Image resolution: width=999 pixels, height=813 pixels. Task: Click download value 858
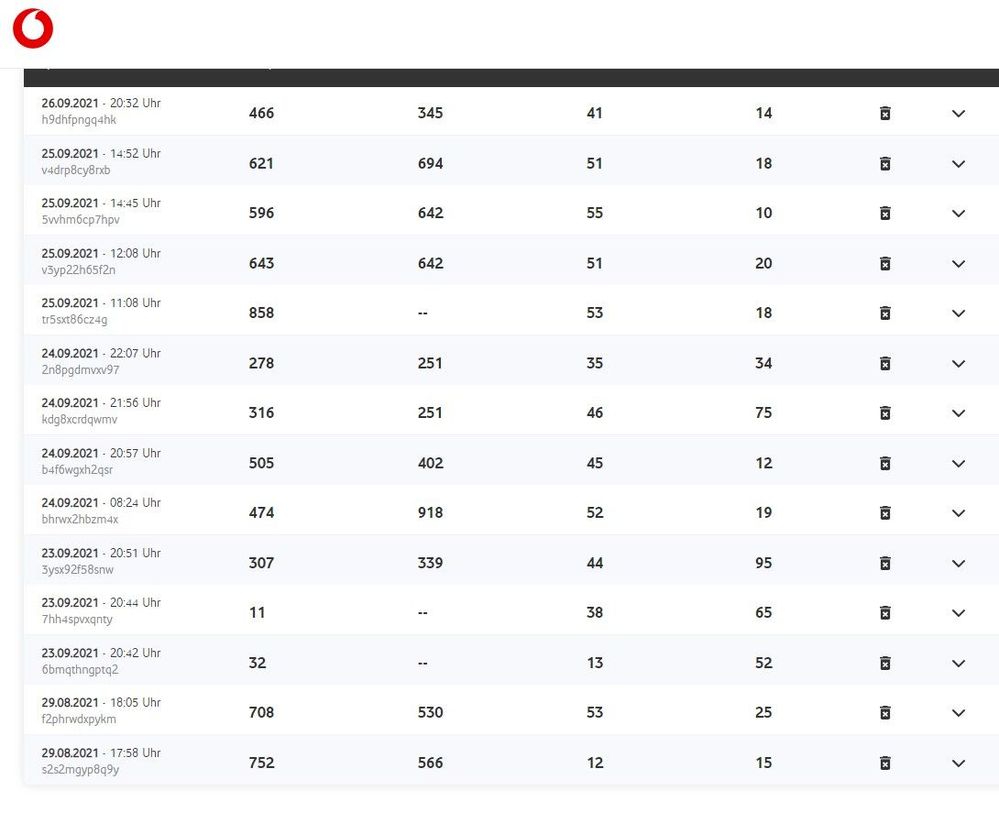tap(261, 313)
